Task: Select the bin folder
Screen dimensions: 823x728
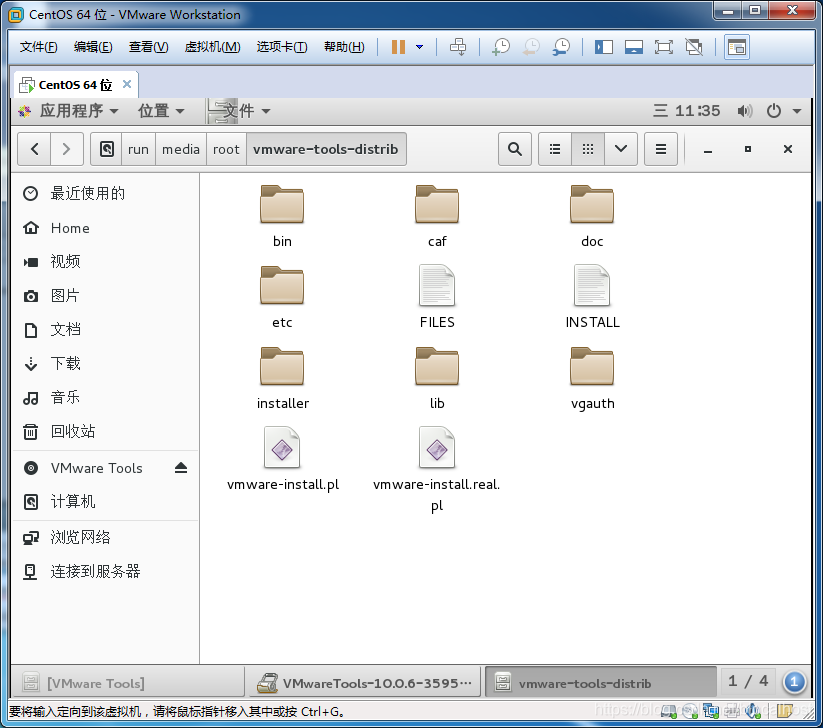Action: [x=282, y=216]
